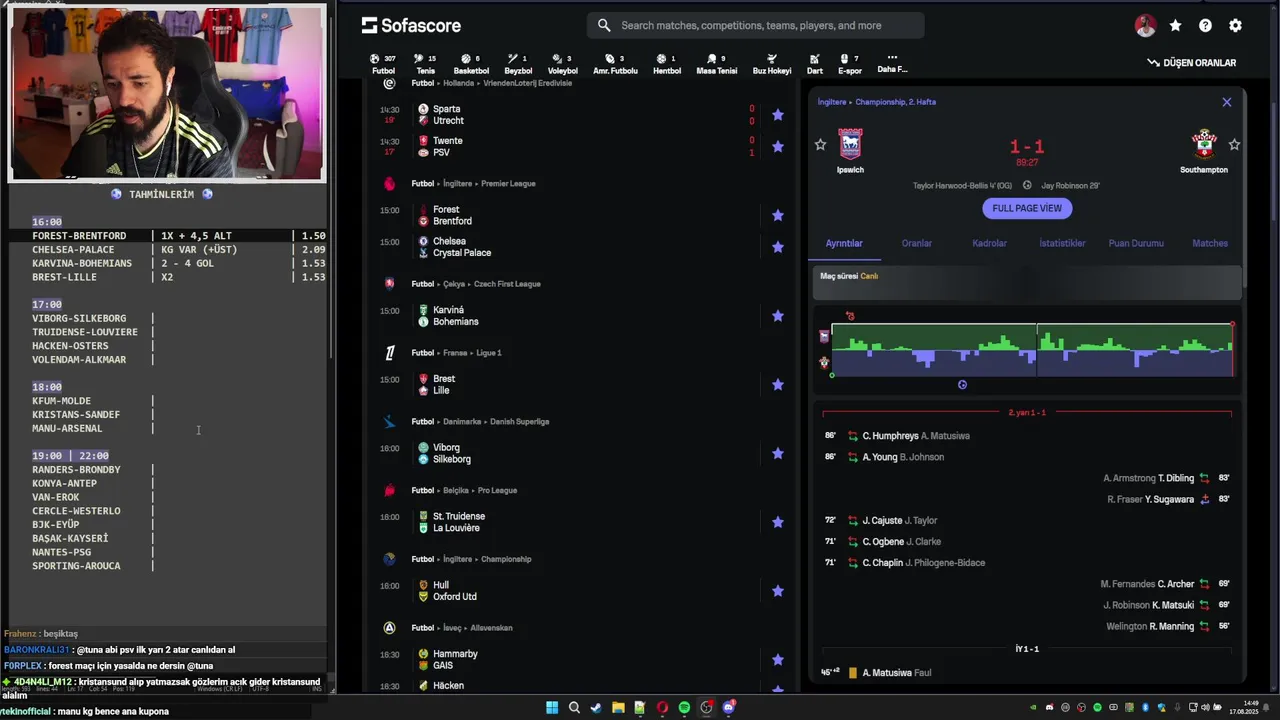Viewport: 1280px width, 720px height.
Task: Open the Premier League competition link
Action: (x=508, y=184)
